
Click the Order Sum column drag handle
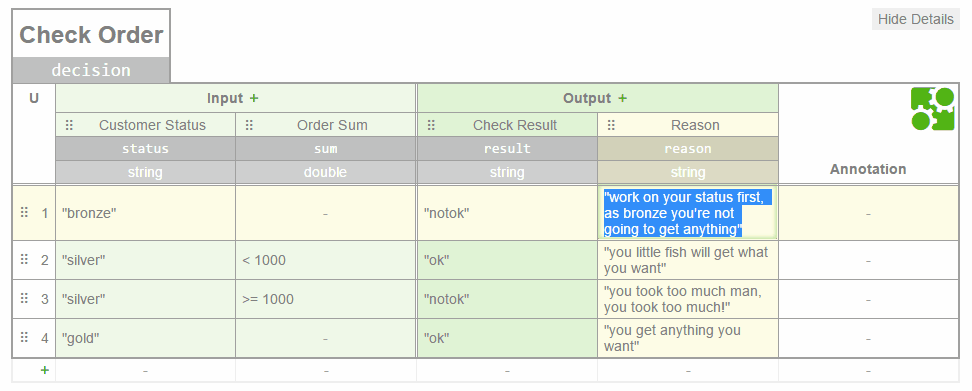(249, 125)
